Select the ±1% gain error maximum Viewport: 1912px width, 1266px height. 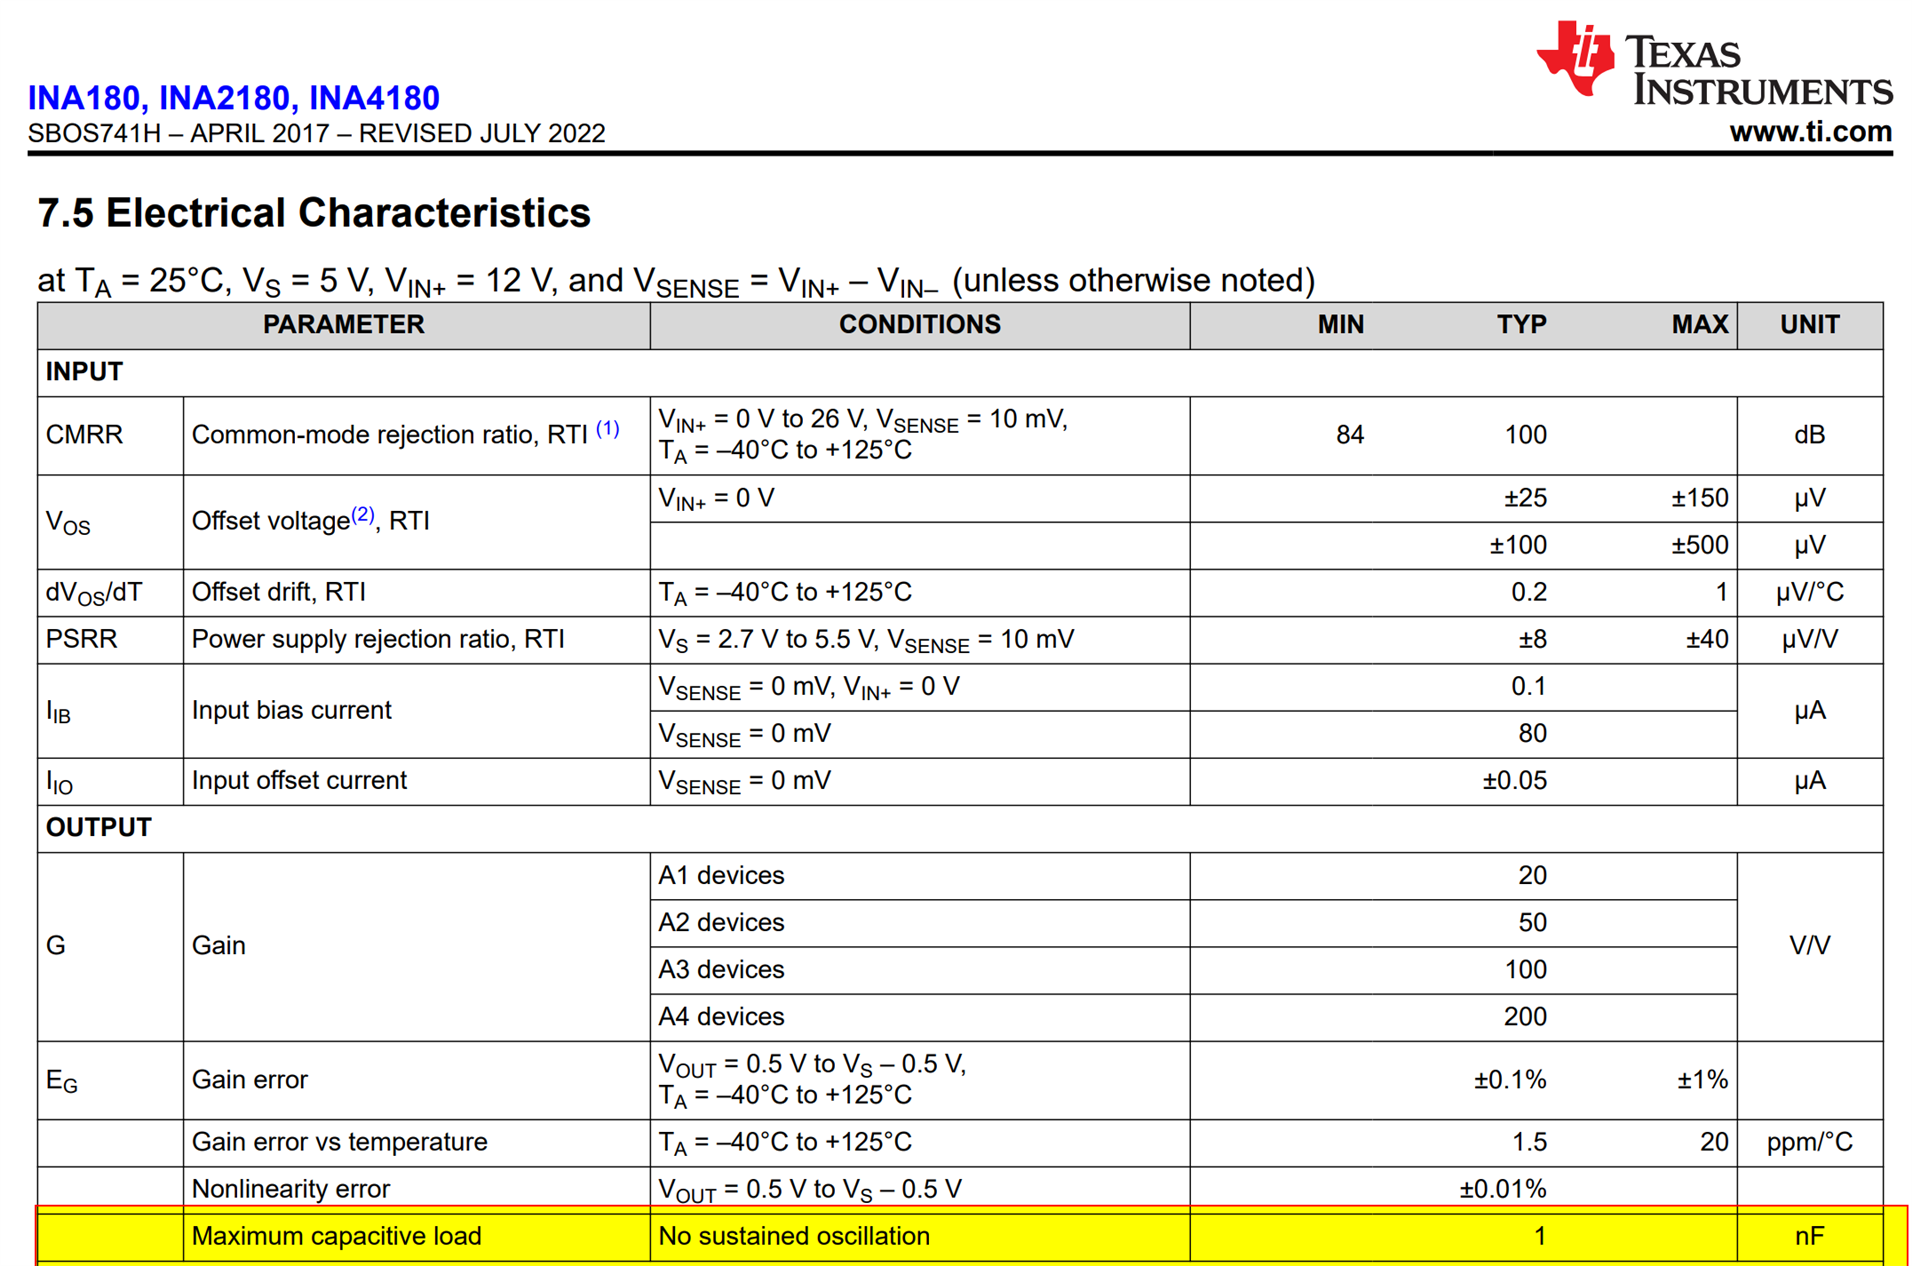pyautogui.click(x=1702, y=1080)
